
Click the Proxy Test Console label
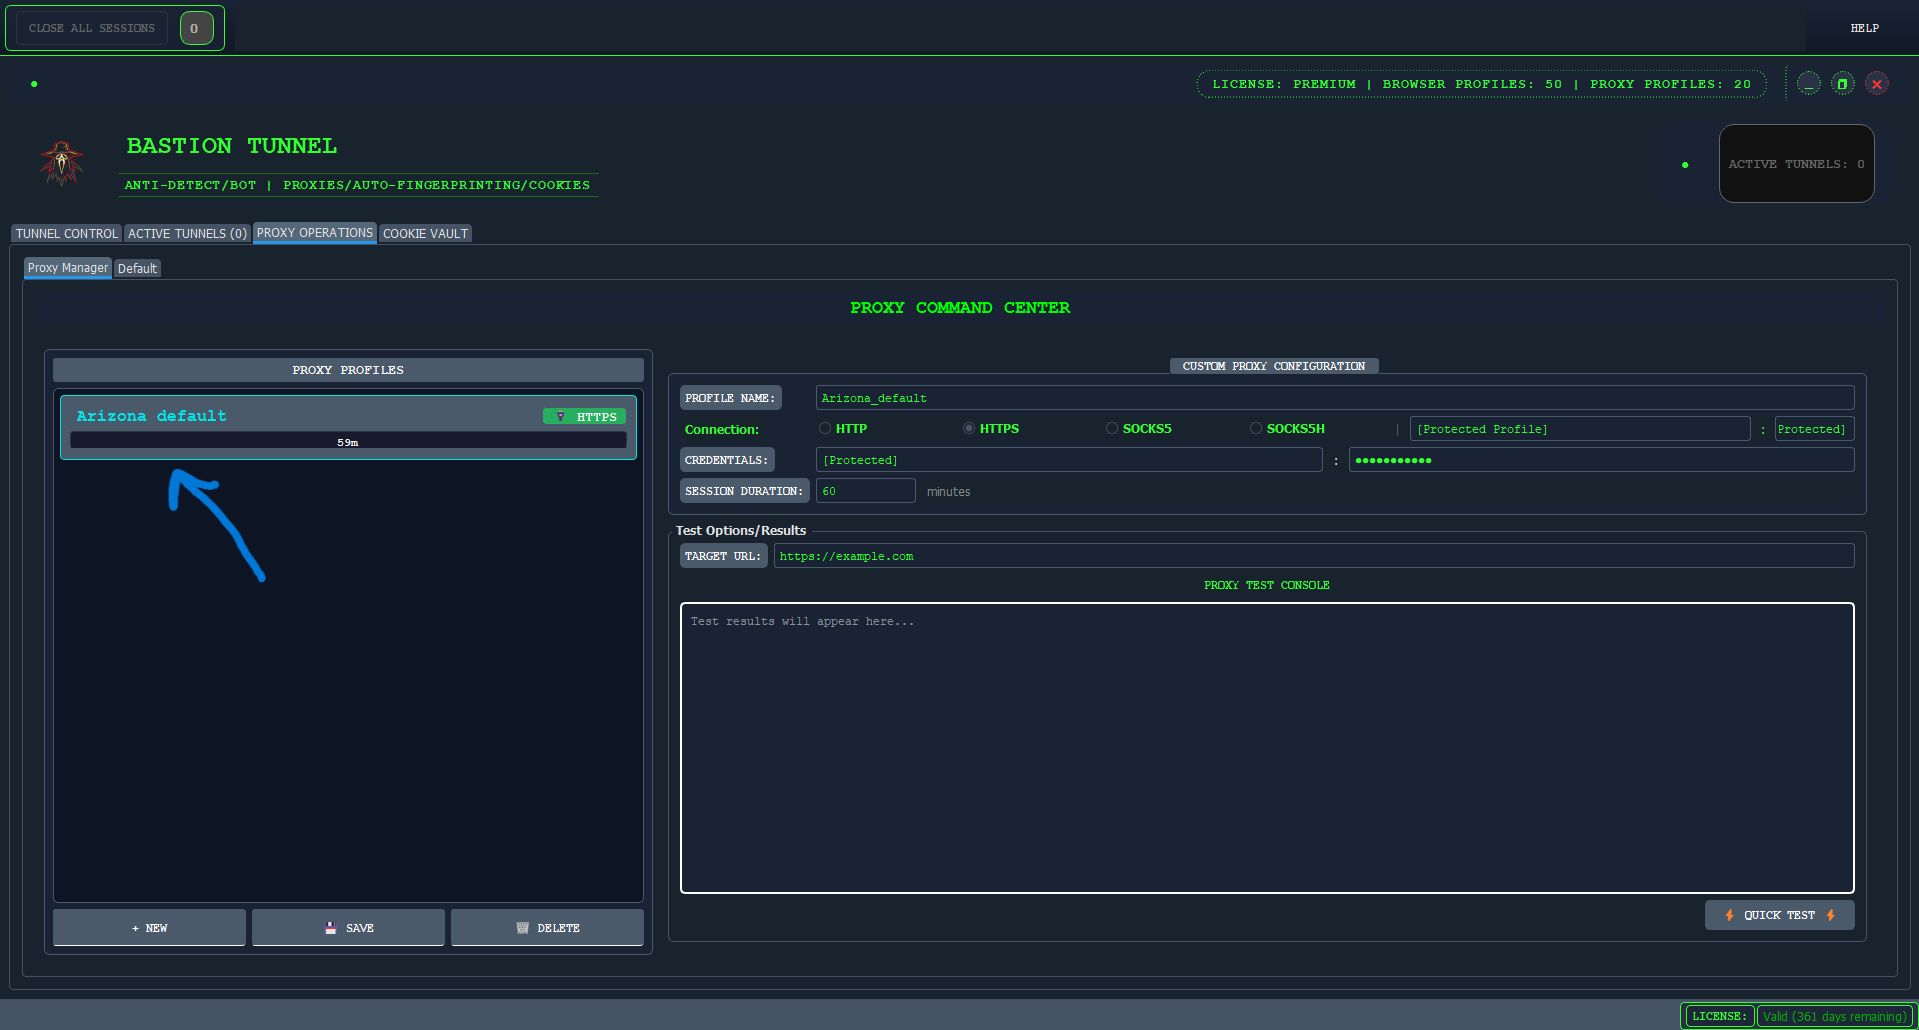[1267, 585]
